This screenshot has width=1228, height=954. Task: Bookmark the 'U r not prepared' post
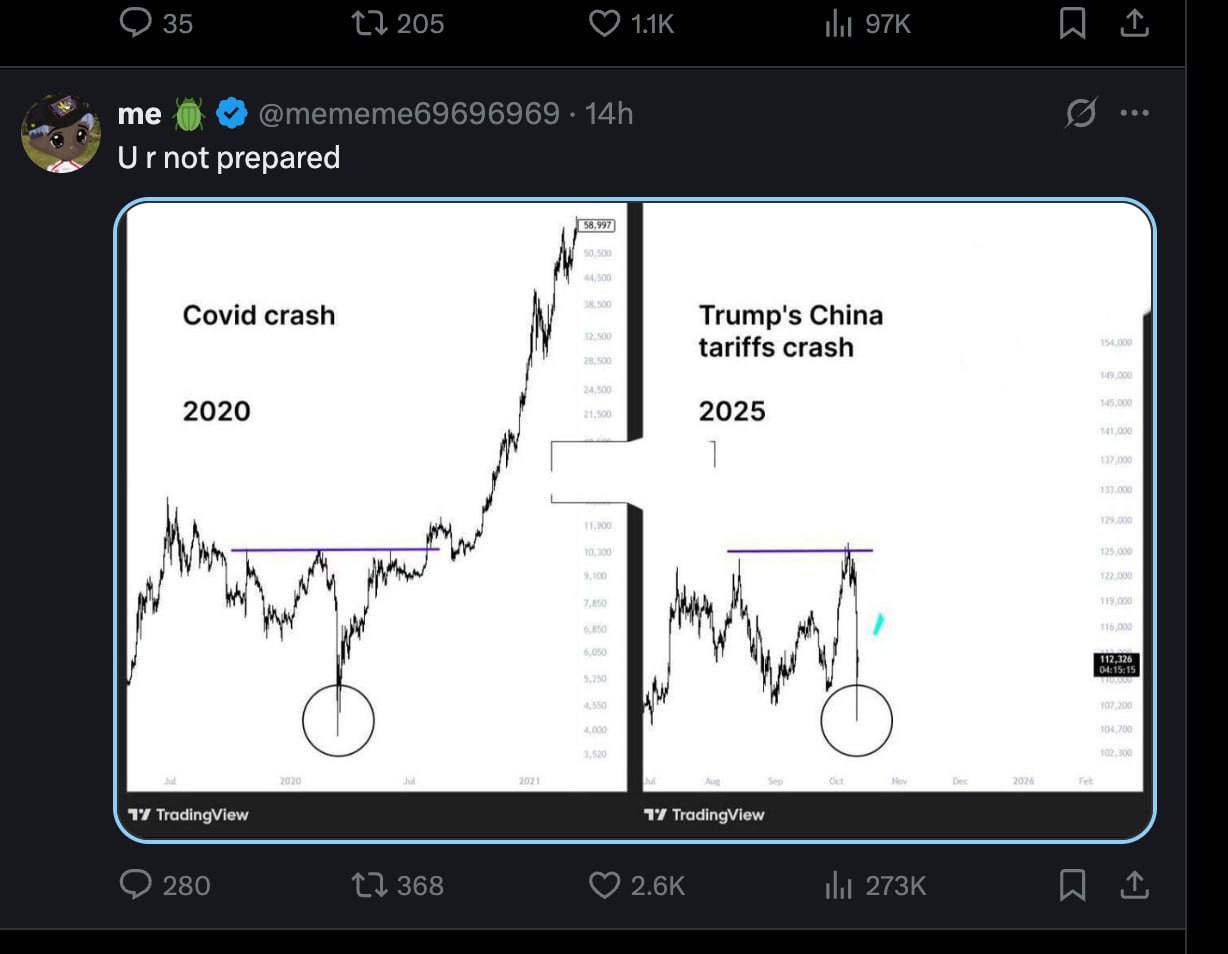(x=1072, y=885)
